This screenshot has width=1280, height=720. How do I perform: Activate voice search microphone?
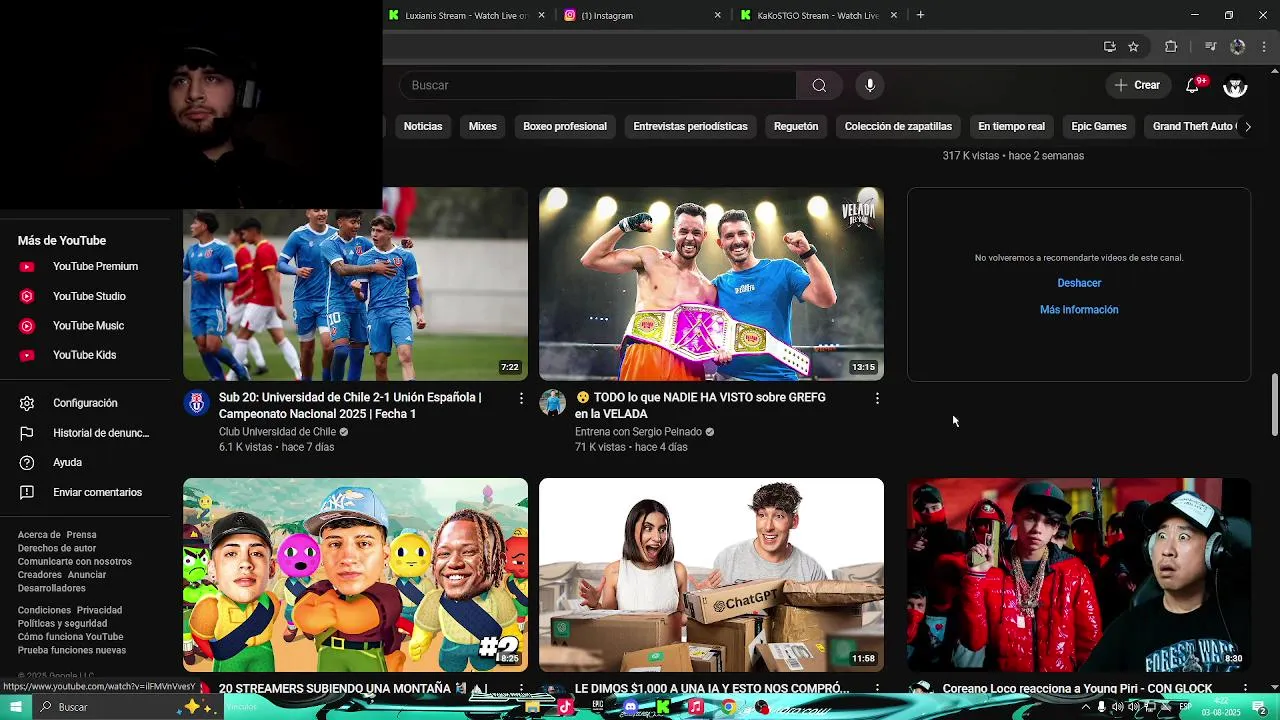point(870,85)
